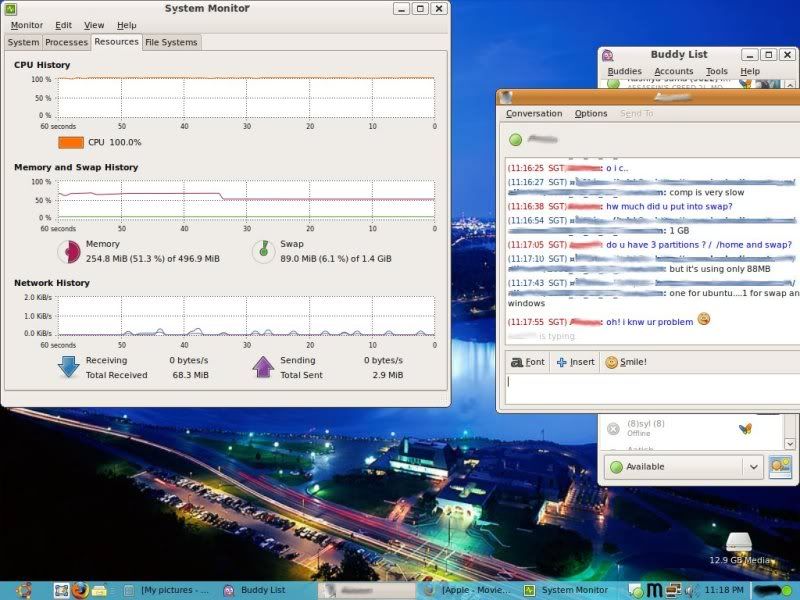Open the Monitor menu in System Monitor

click(27, 25)
